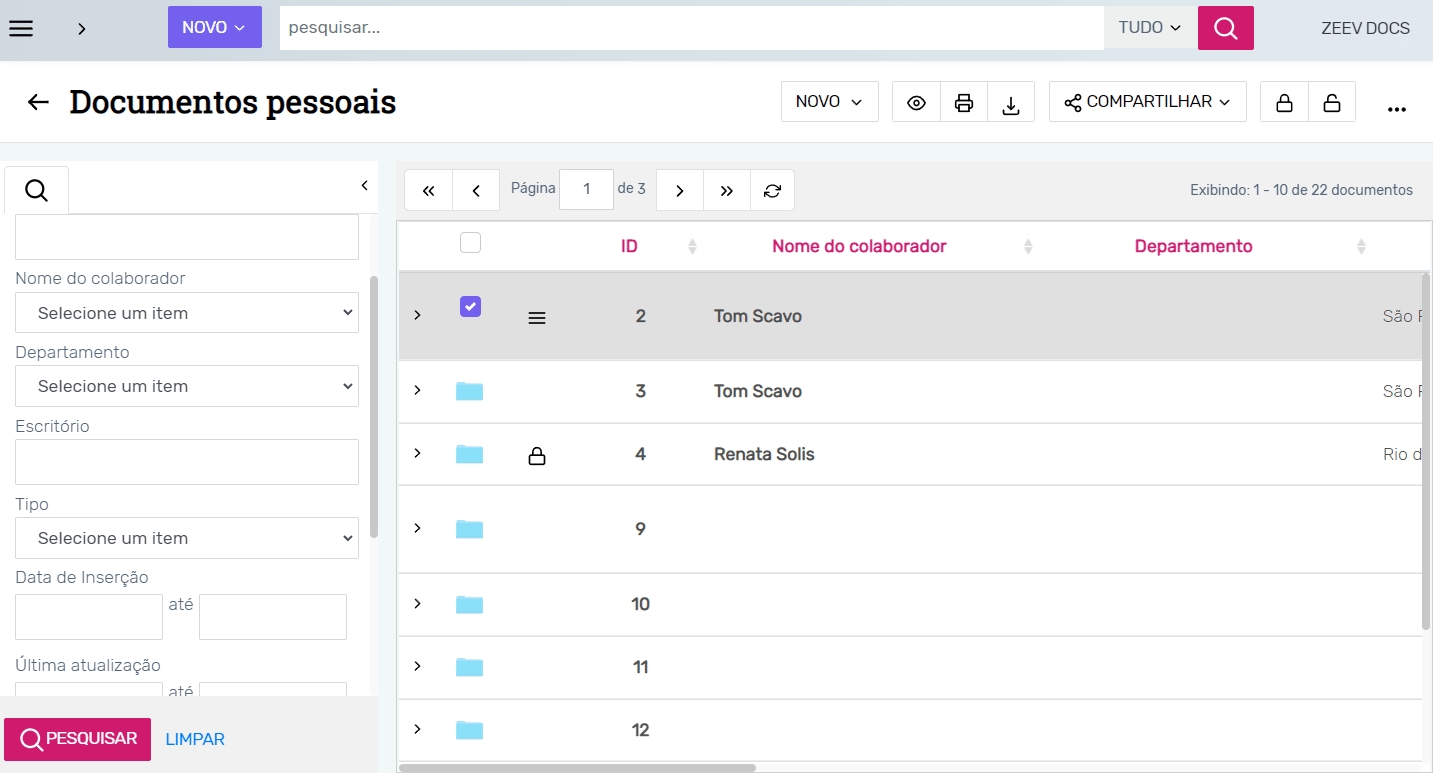This screenshot has height=773, width=1433.
Task: Open the Departamento filter dropdown
Action: tap(187, 386)
